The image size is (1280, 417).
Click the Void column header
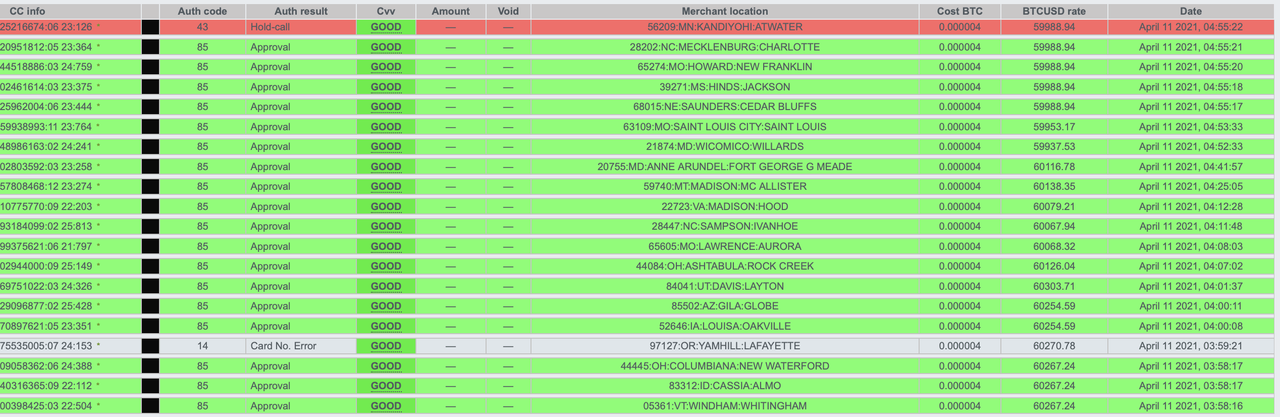[x=508, y=11]
